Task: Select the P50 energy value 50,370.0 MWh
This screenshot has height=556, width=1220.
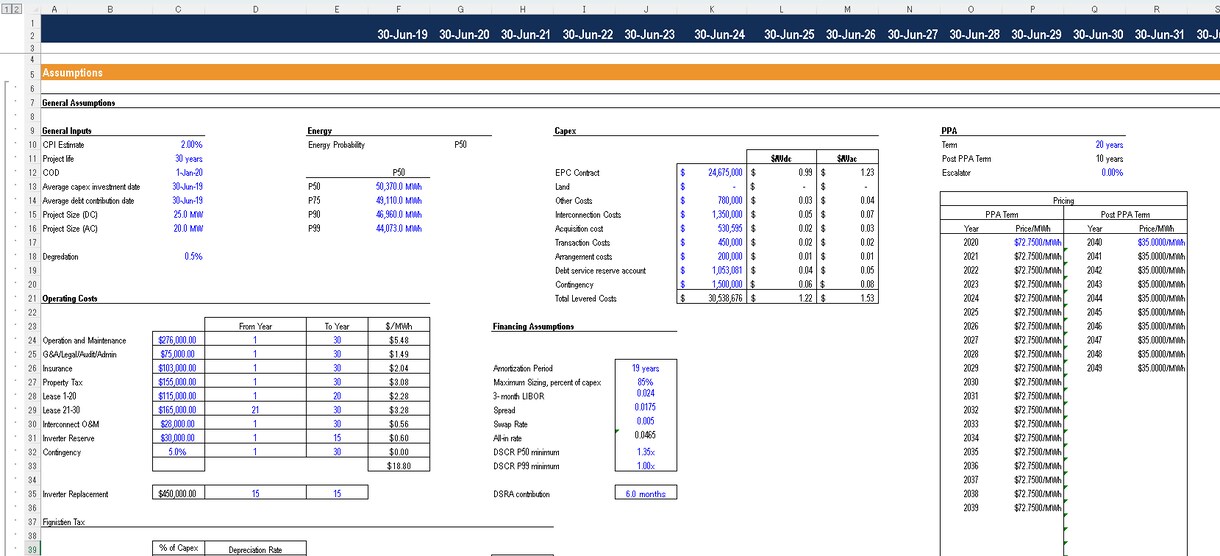Action: tap(400, 187)
